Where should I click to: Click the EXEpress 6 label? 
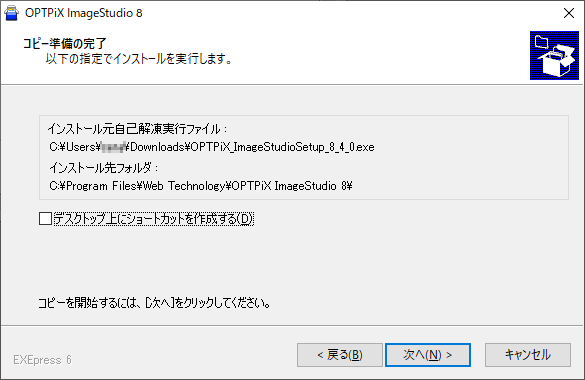[x=42, y=360]
